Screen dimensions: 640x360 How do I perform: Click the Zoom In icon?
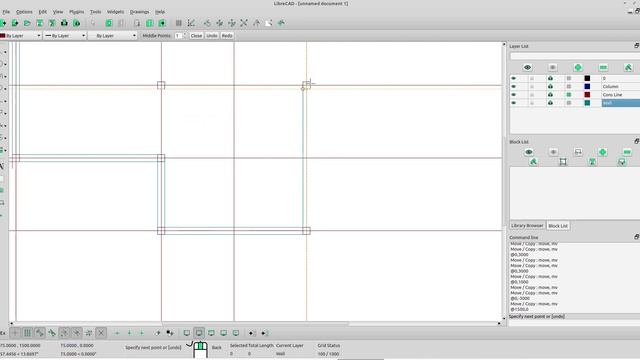point(220,23)
